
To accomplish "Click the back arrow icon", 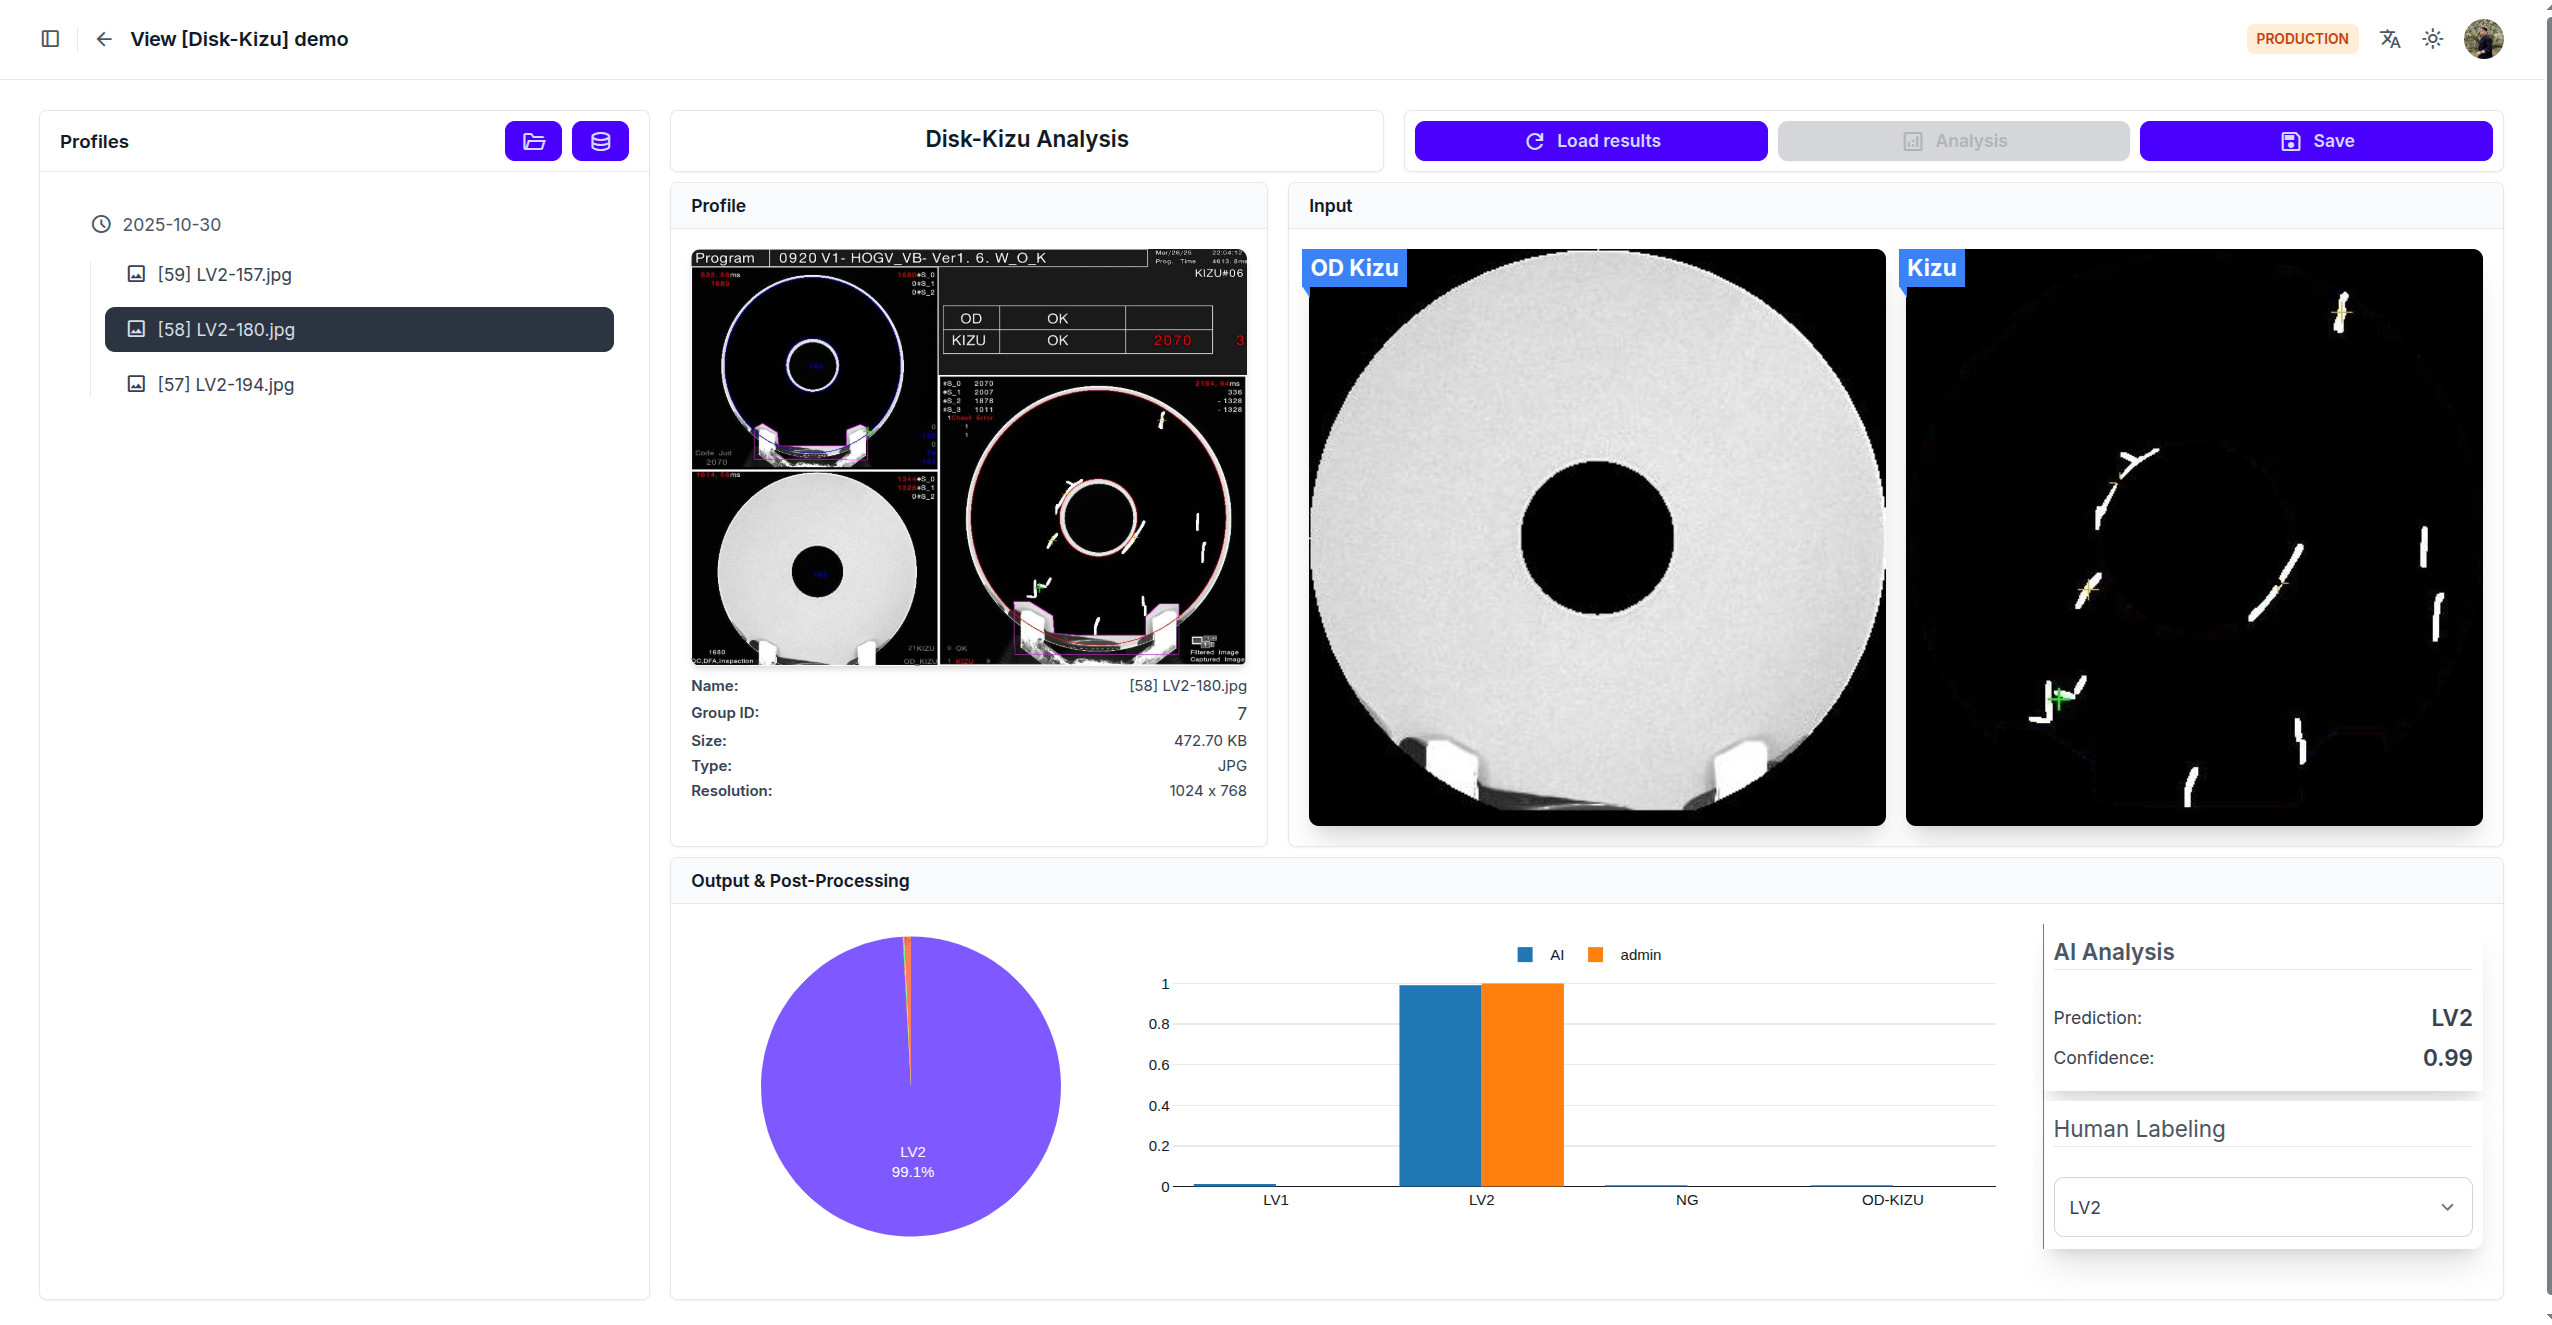I will click(x=104, y=39).
